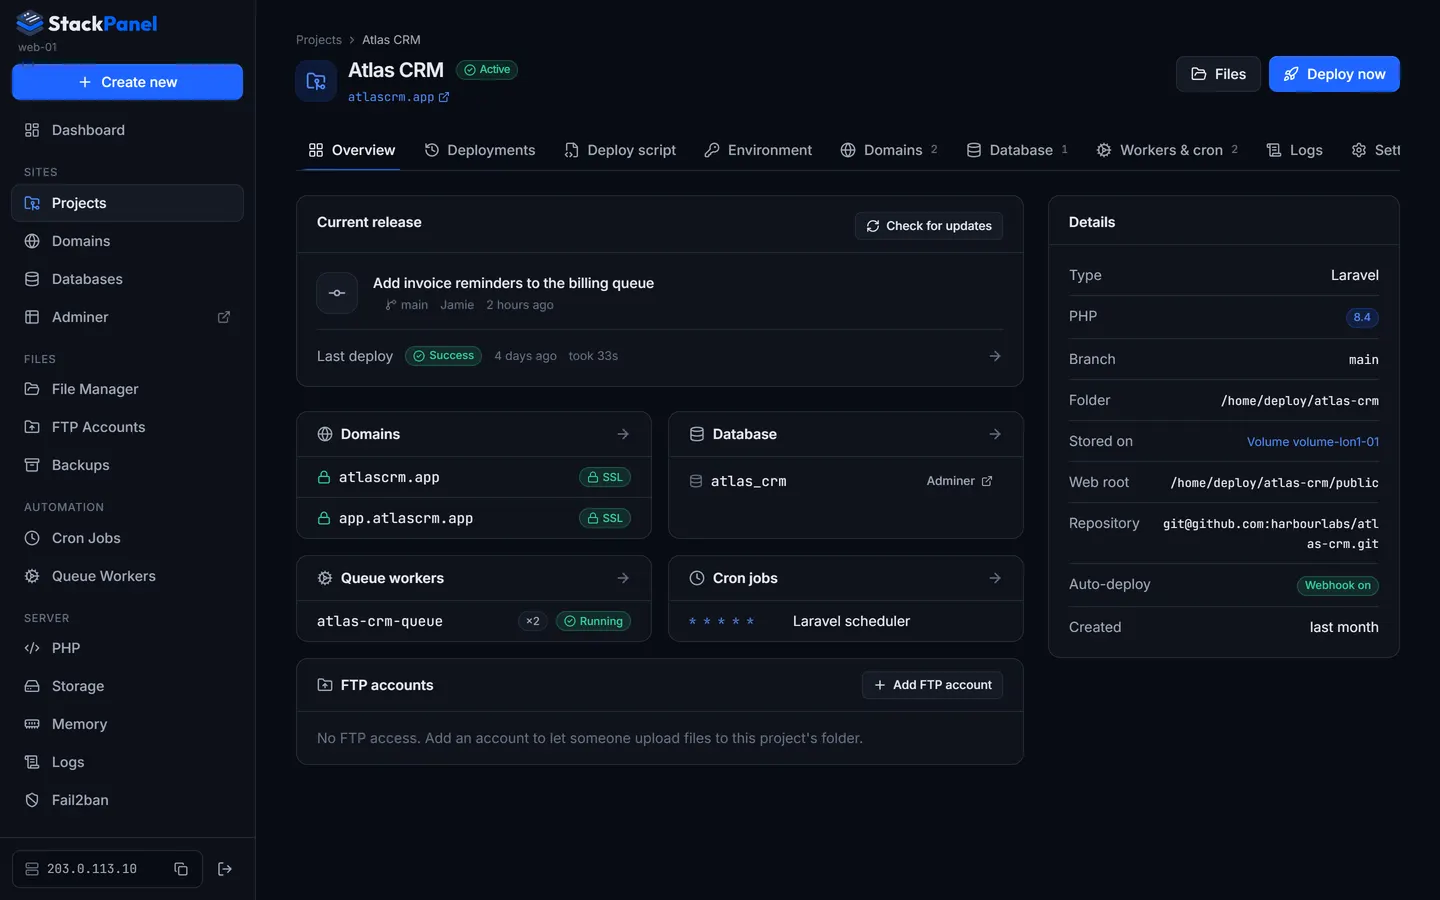Click the Atlas CRM project folder icon
1440x900 pixels.
coord(316,81)
